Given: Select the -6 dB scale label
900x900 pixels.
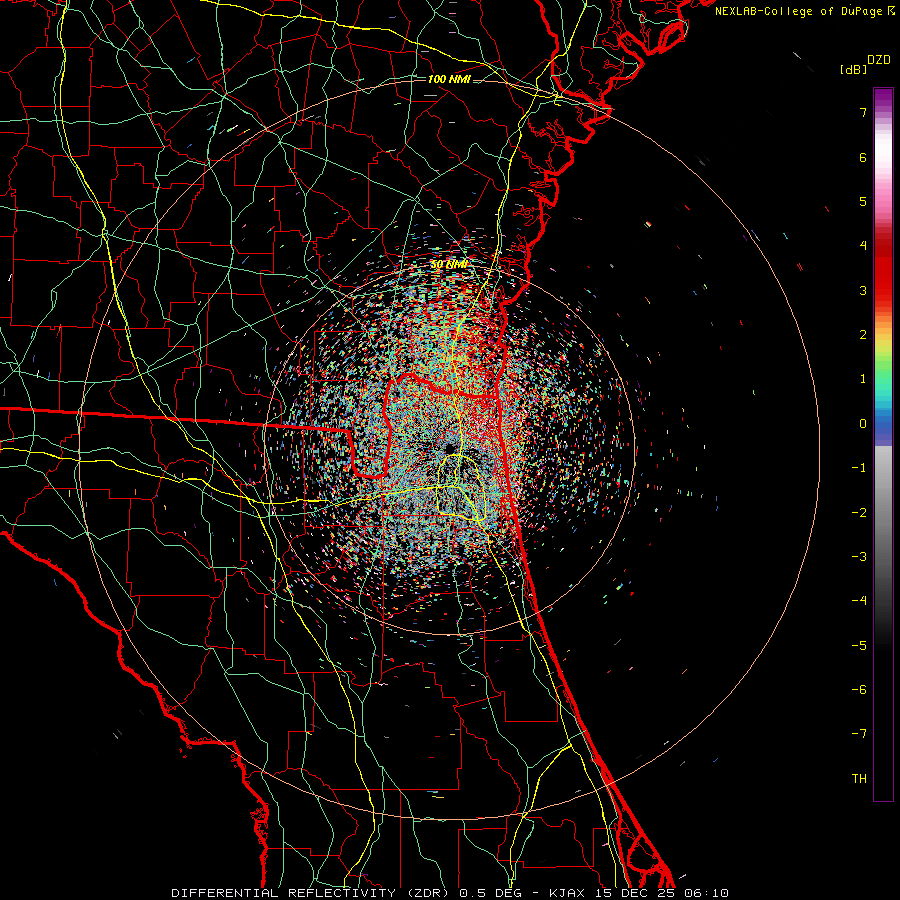Looking at the screenshot, I should coord(859,690).
